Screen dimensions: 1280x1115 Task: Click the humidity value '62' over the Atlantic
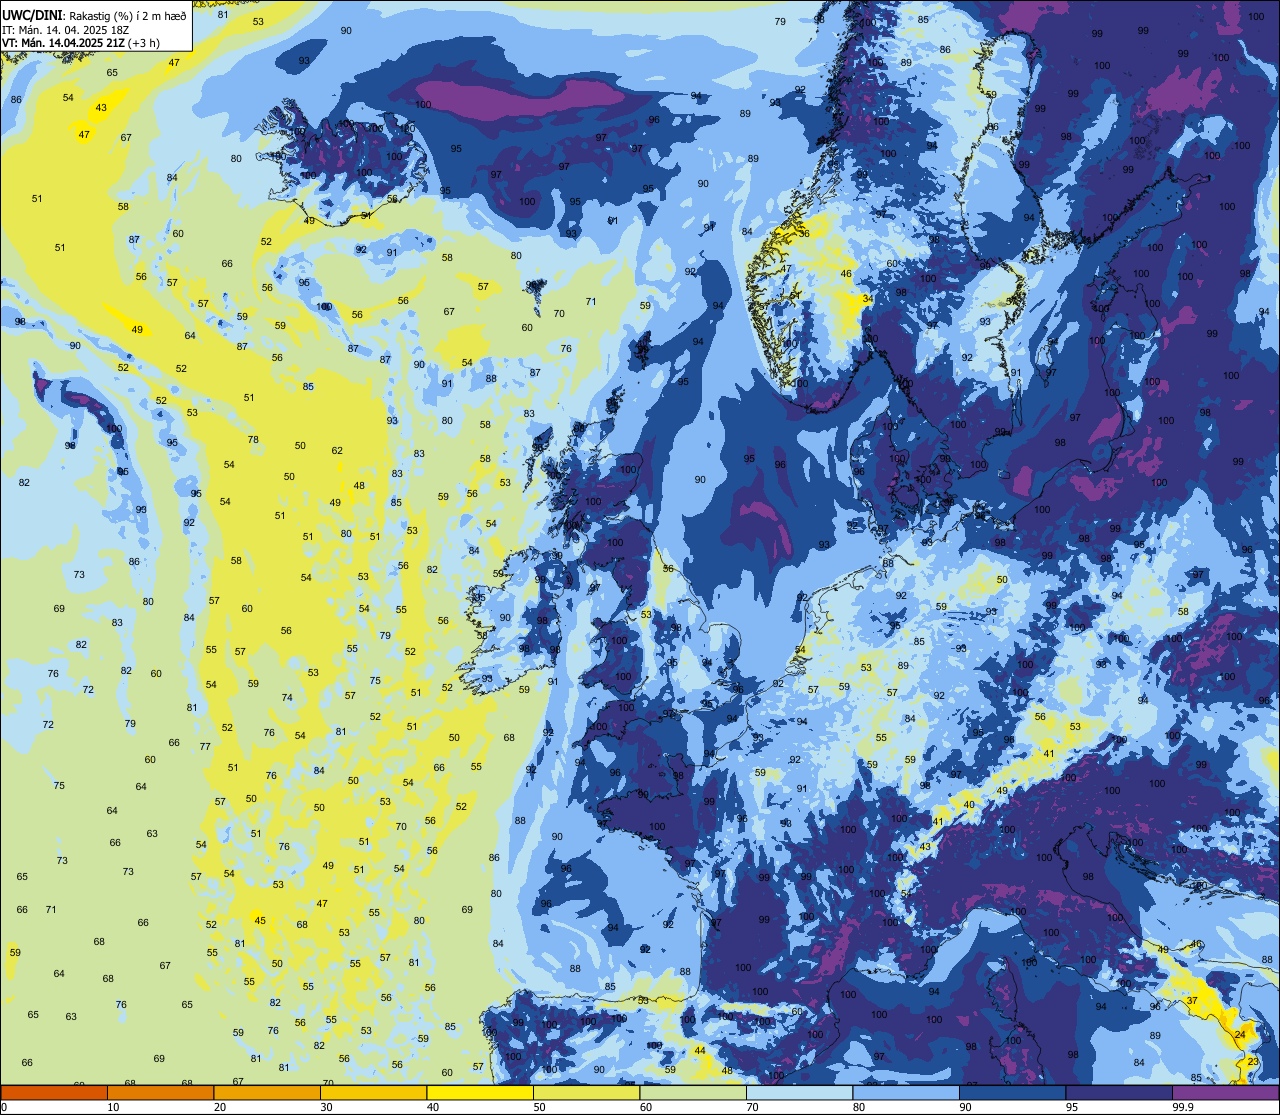(337, 451)
